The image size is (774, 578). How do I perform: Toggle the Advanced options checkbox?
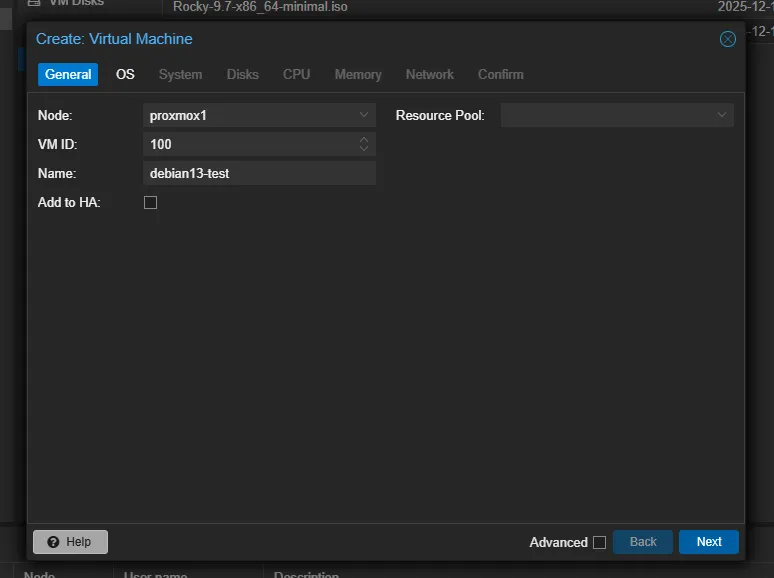click(599, 542)
